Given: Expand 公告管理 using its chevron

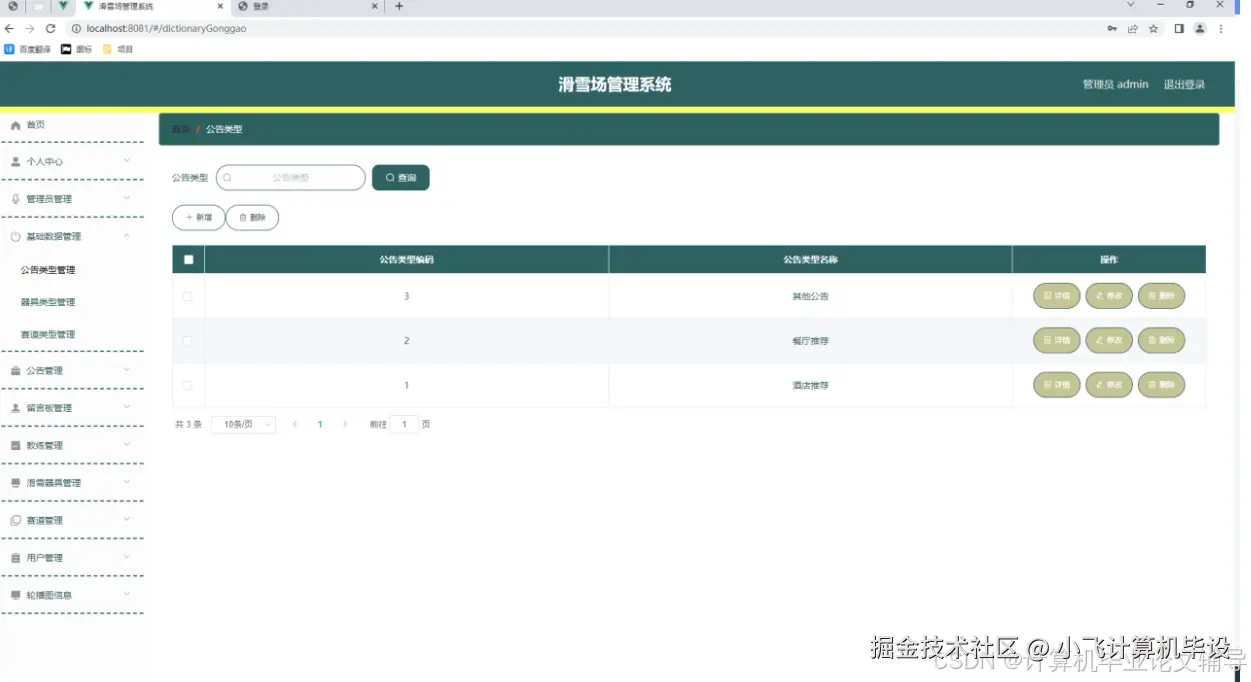Looking at the screenshot, I should tap(127, 370).
